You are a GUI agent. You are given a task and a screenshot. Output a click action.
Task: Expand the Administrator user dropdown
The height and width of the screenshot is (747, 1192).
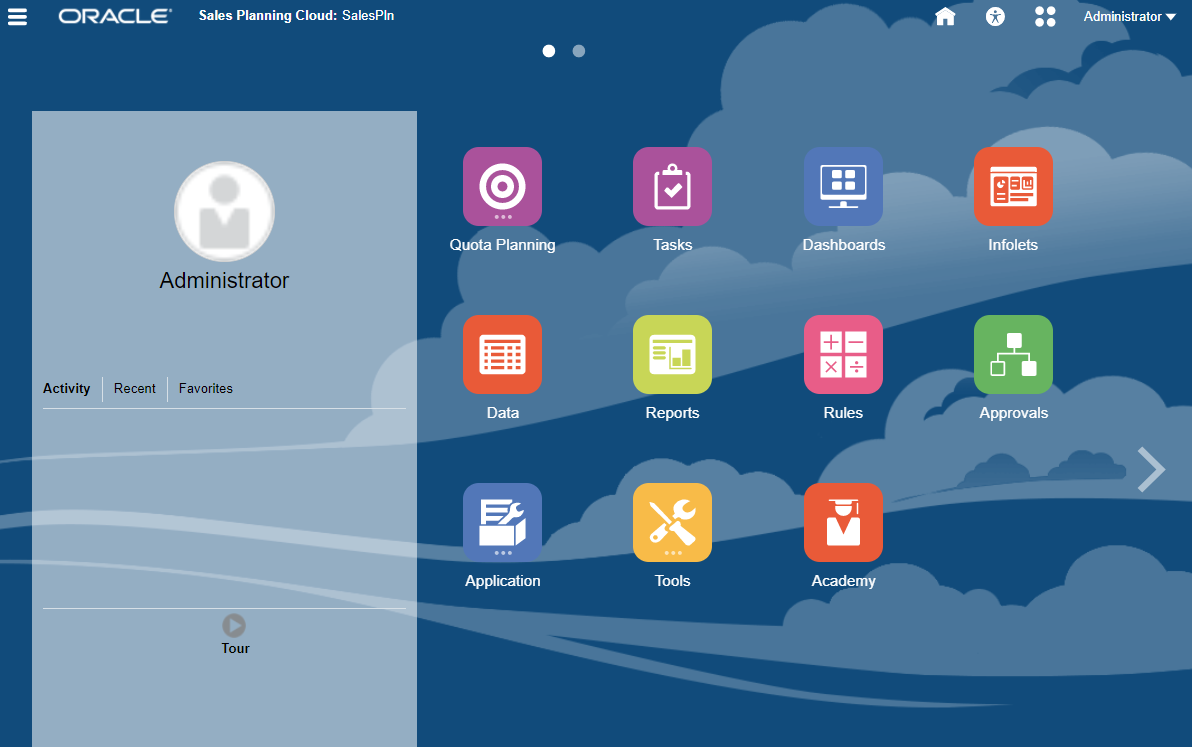1128,16
